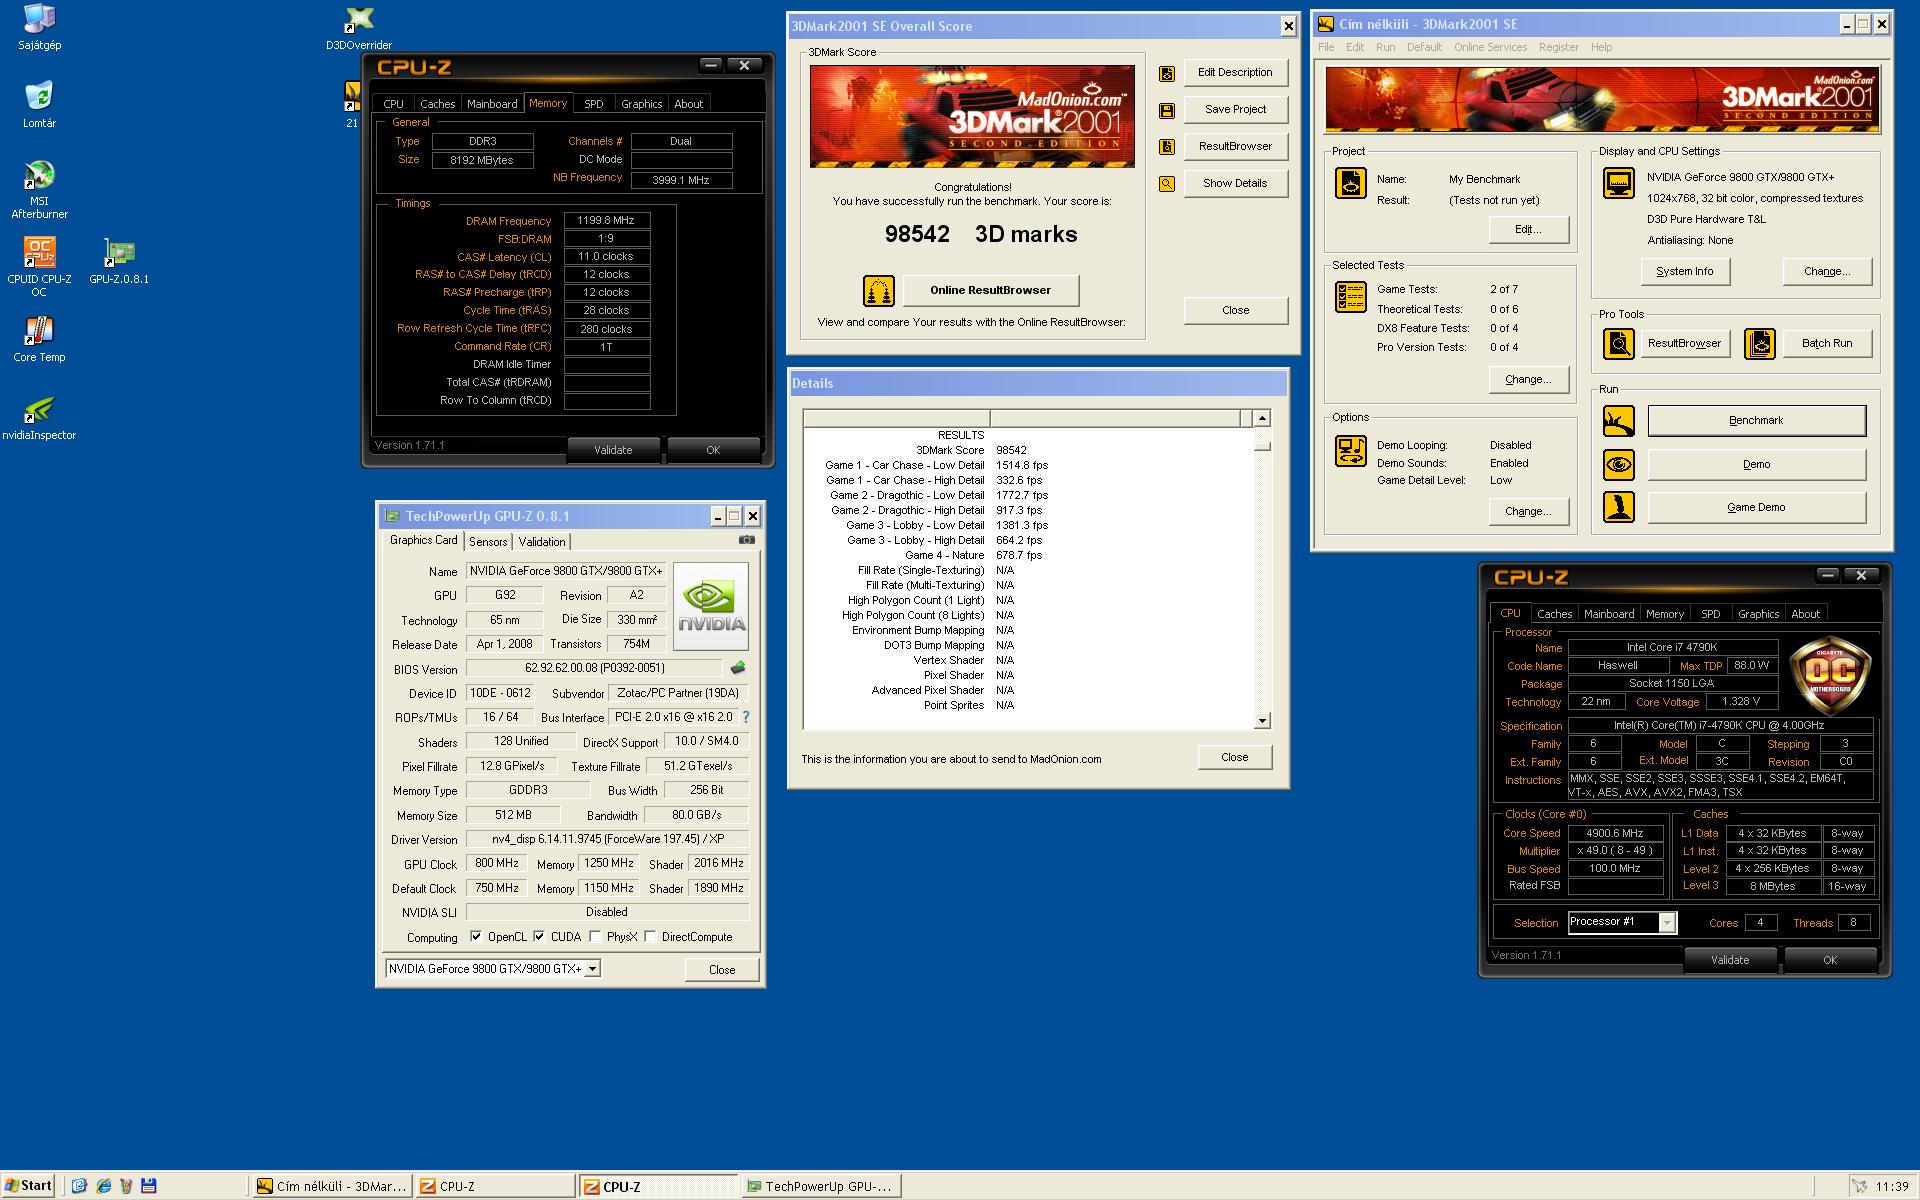
Task: Click the Benchmark run icon
Action: tap(1618, 421)
